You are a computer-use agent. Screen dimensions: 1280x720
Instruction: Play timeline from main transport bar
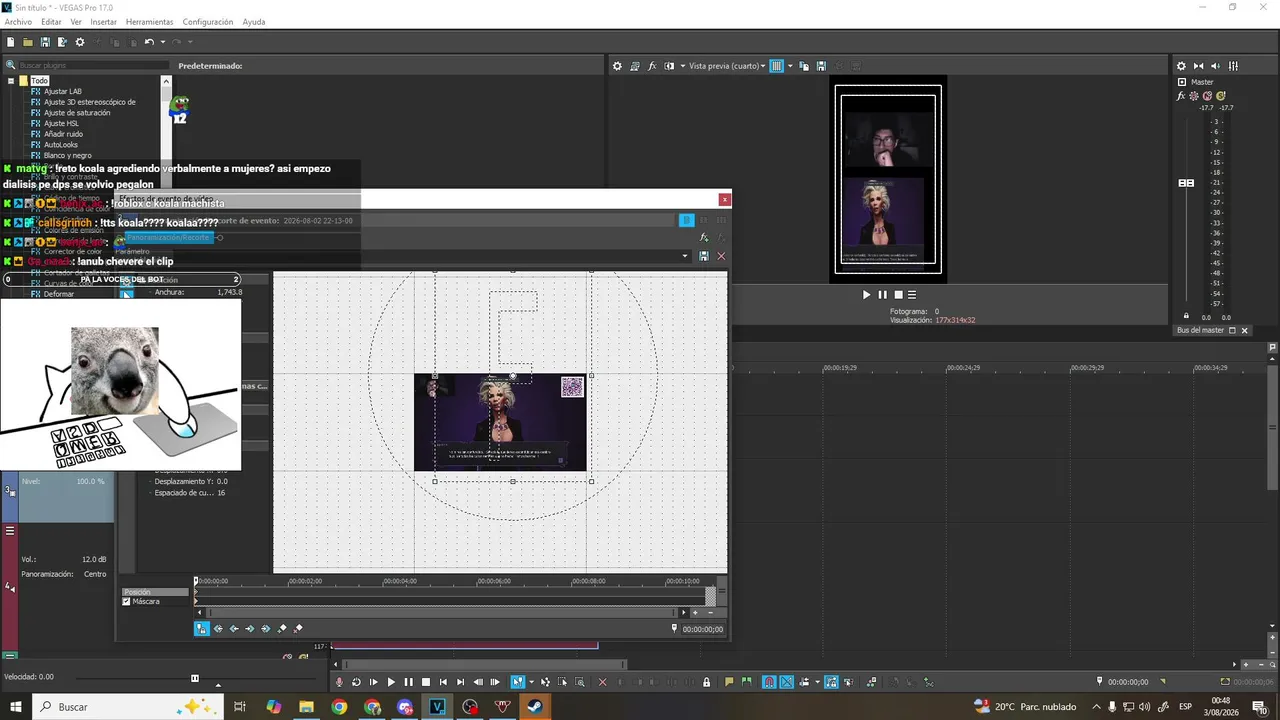point(391,682)
